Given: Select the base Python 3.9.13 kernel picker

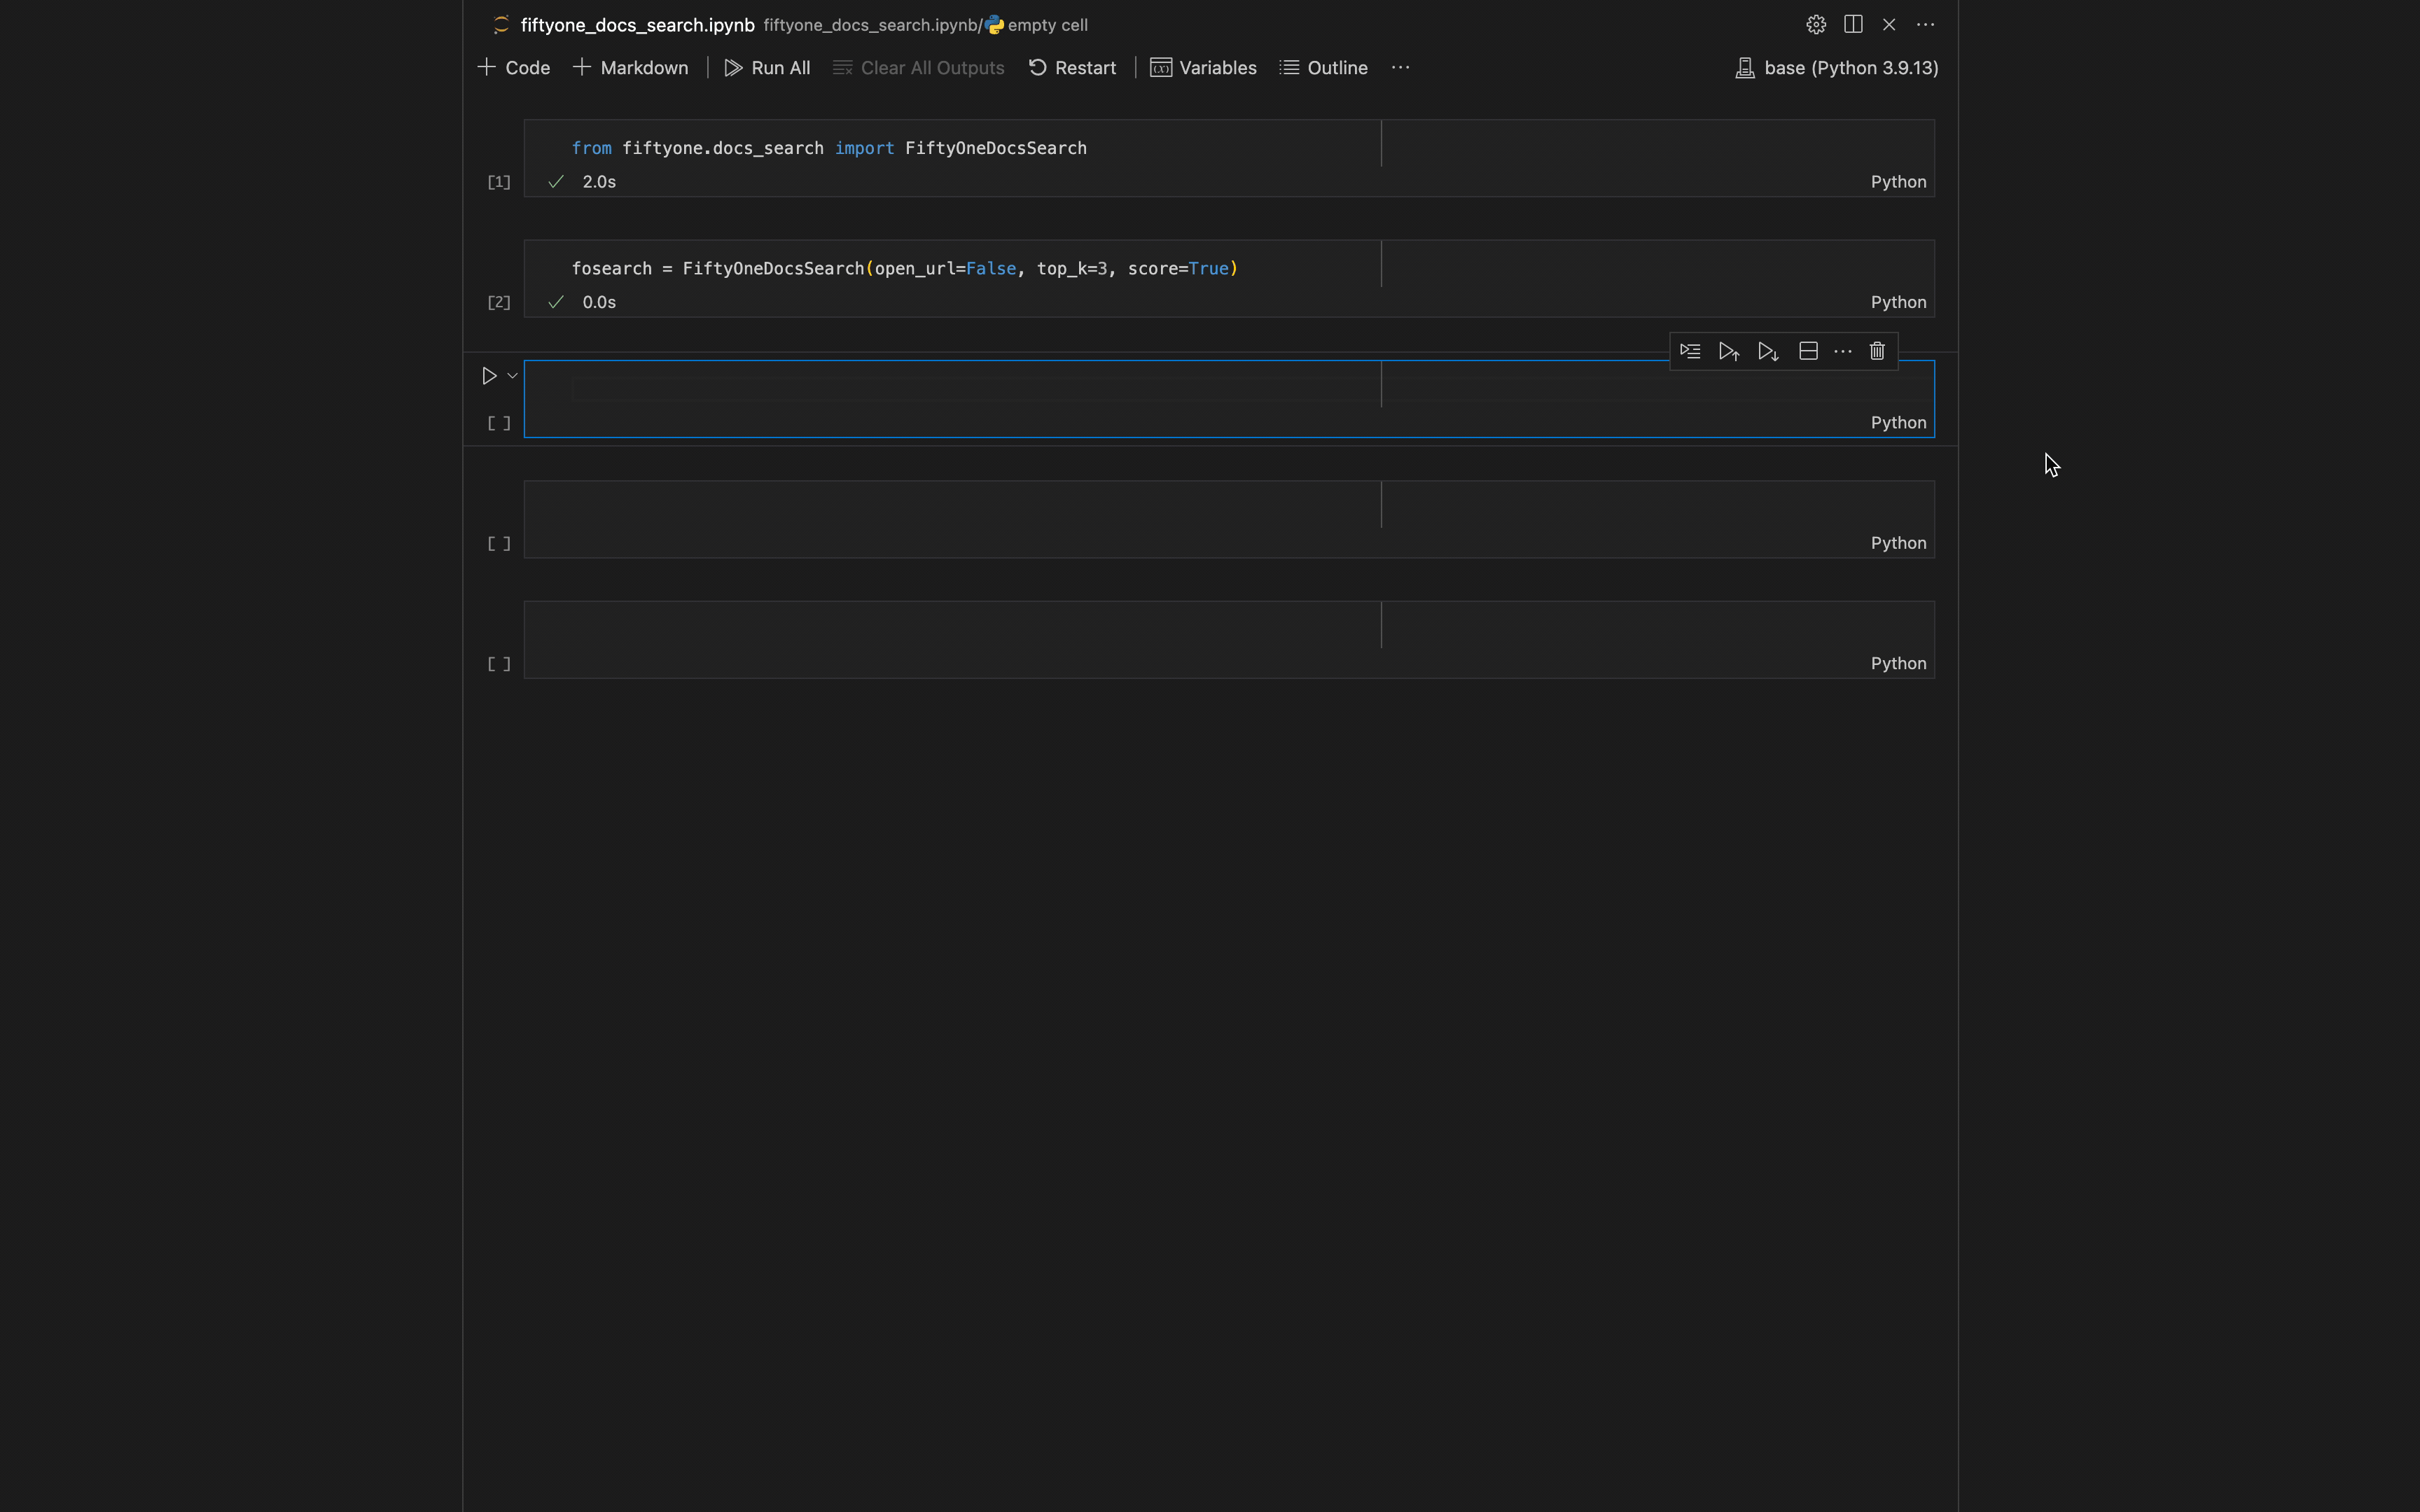Looking at the screenshot, I should (1837, 68).
